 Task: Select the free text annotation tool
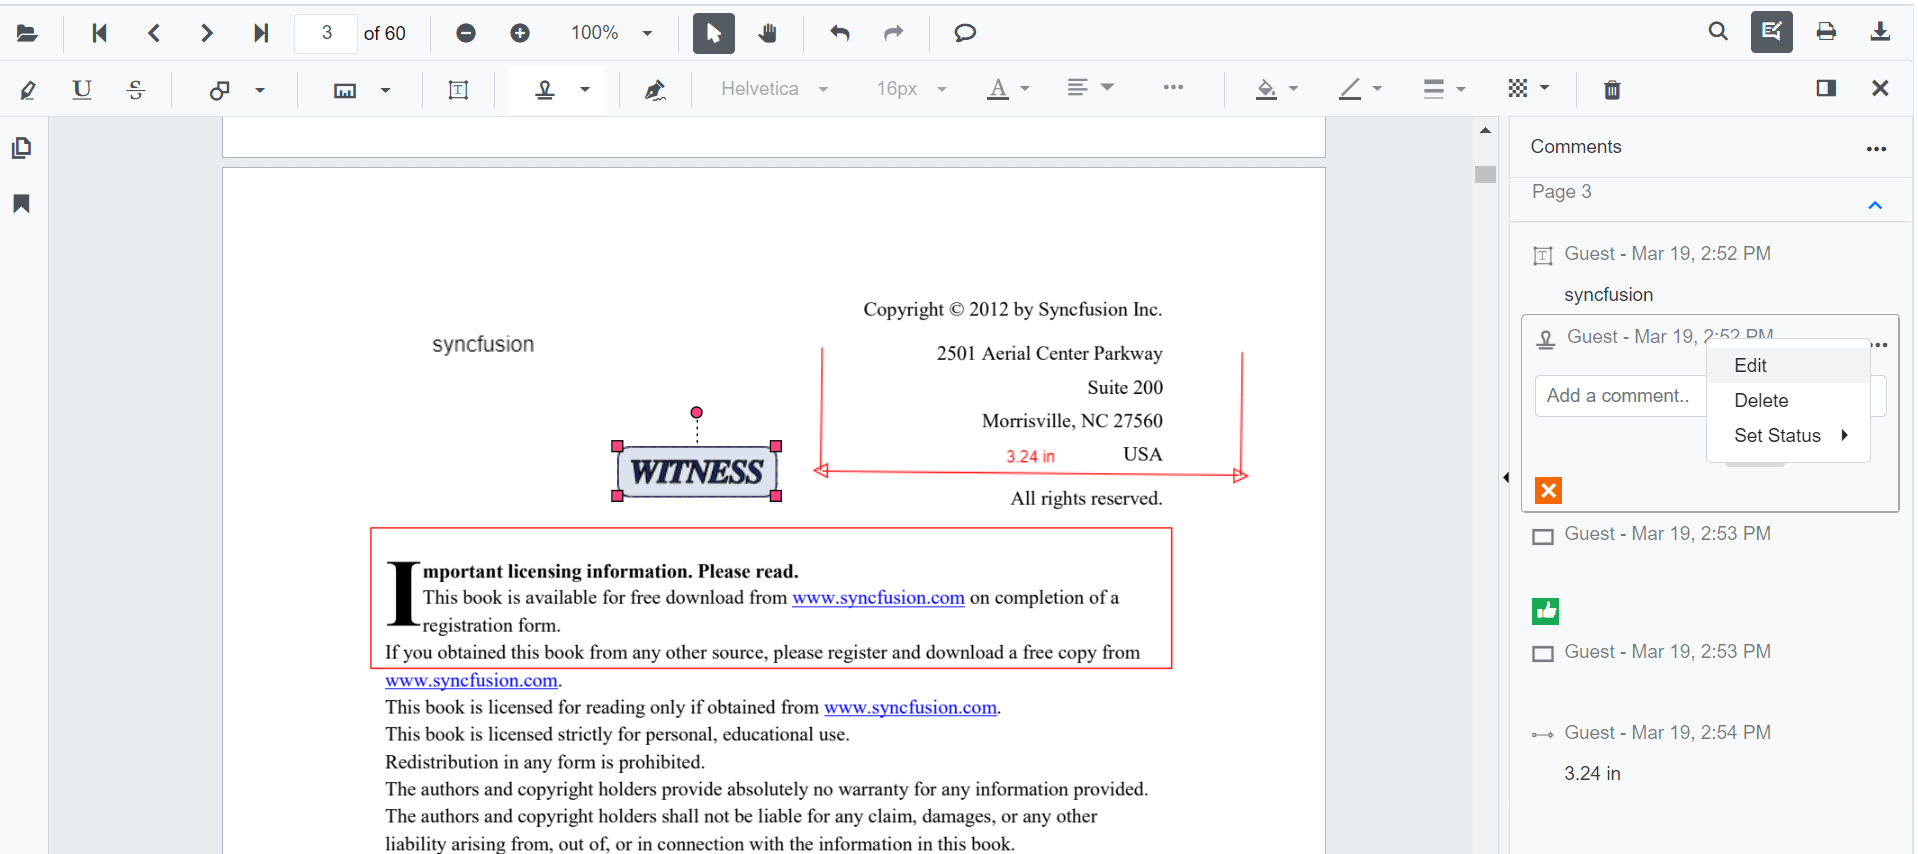tap(458, 90)
